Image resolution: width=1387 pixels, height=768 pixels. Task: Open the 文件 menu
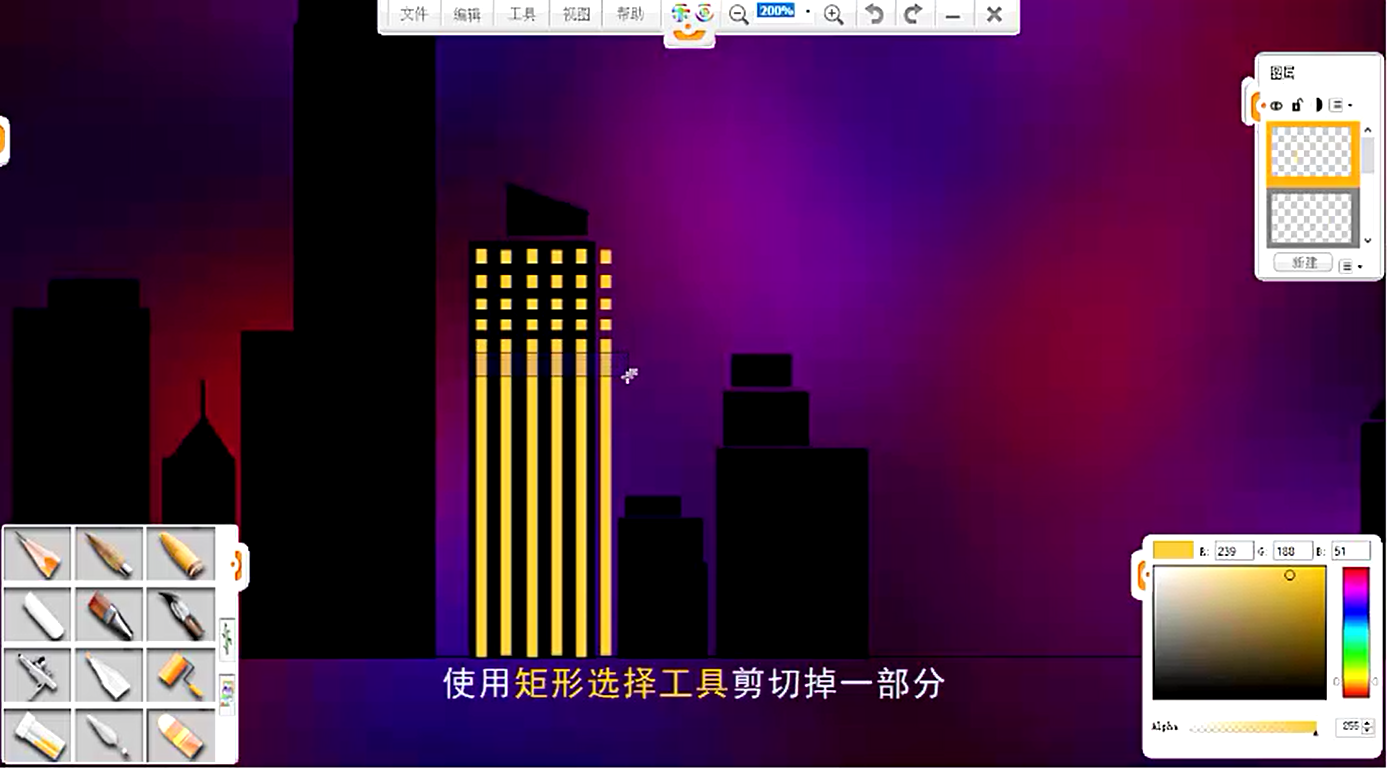(x=413, y=15)
